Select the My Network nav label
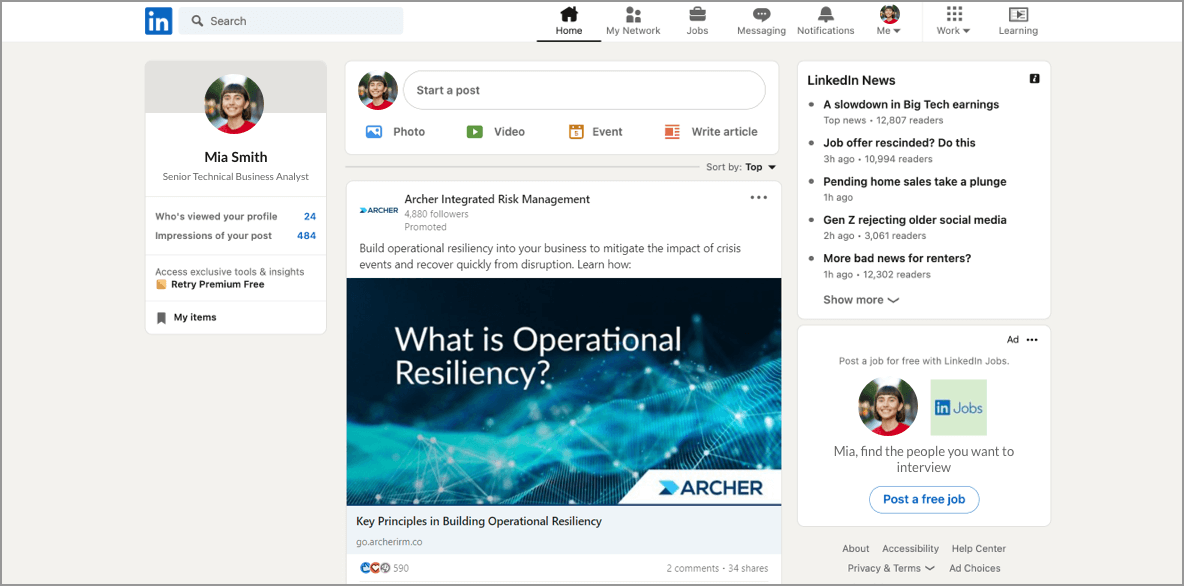This screenshot has width=1184, height=586. click(633, 31)
